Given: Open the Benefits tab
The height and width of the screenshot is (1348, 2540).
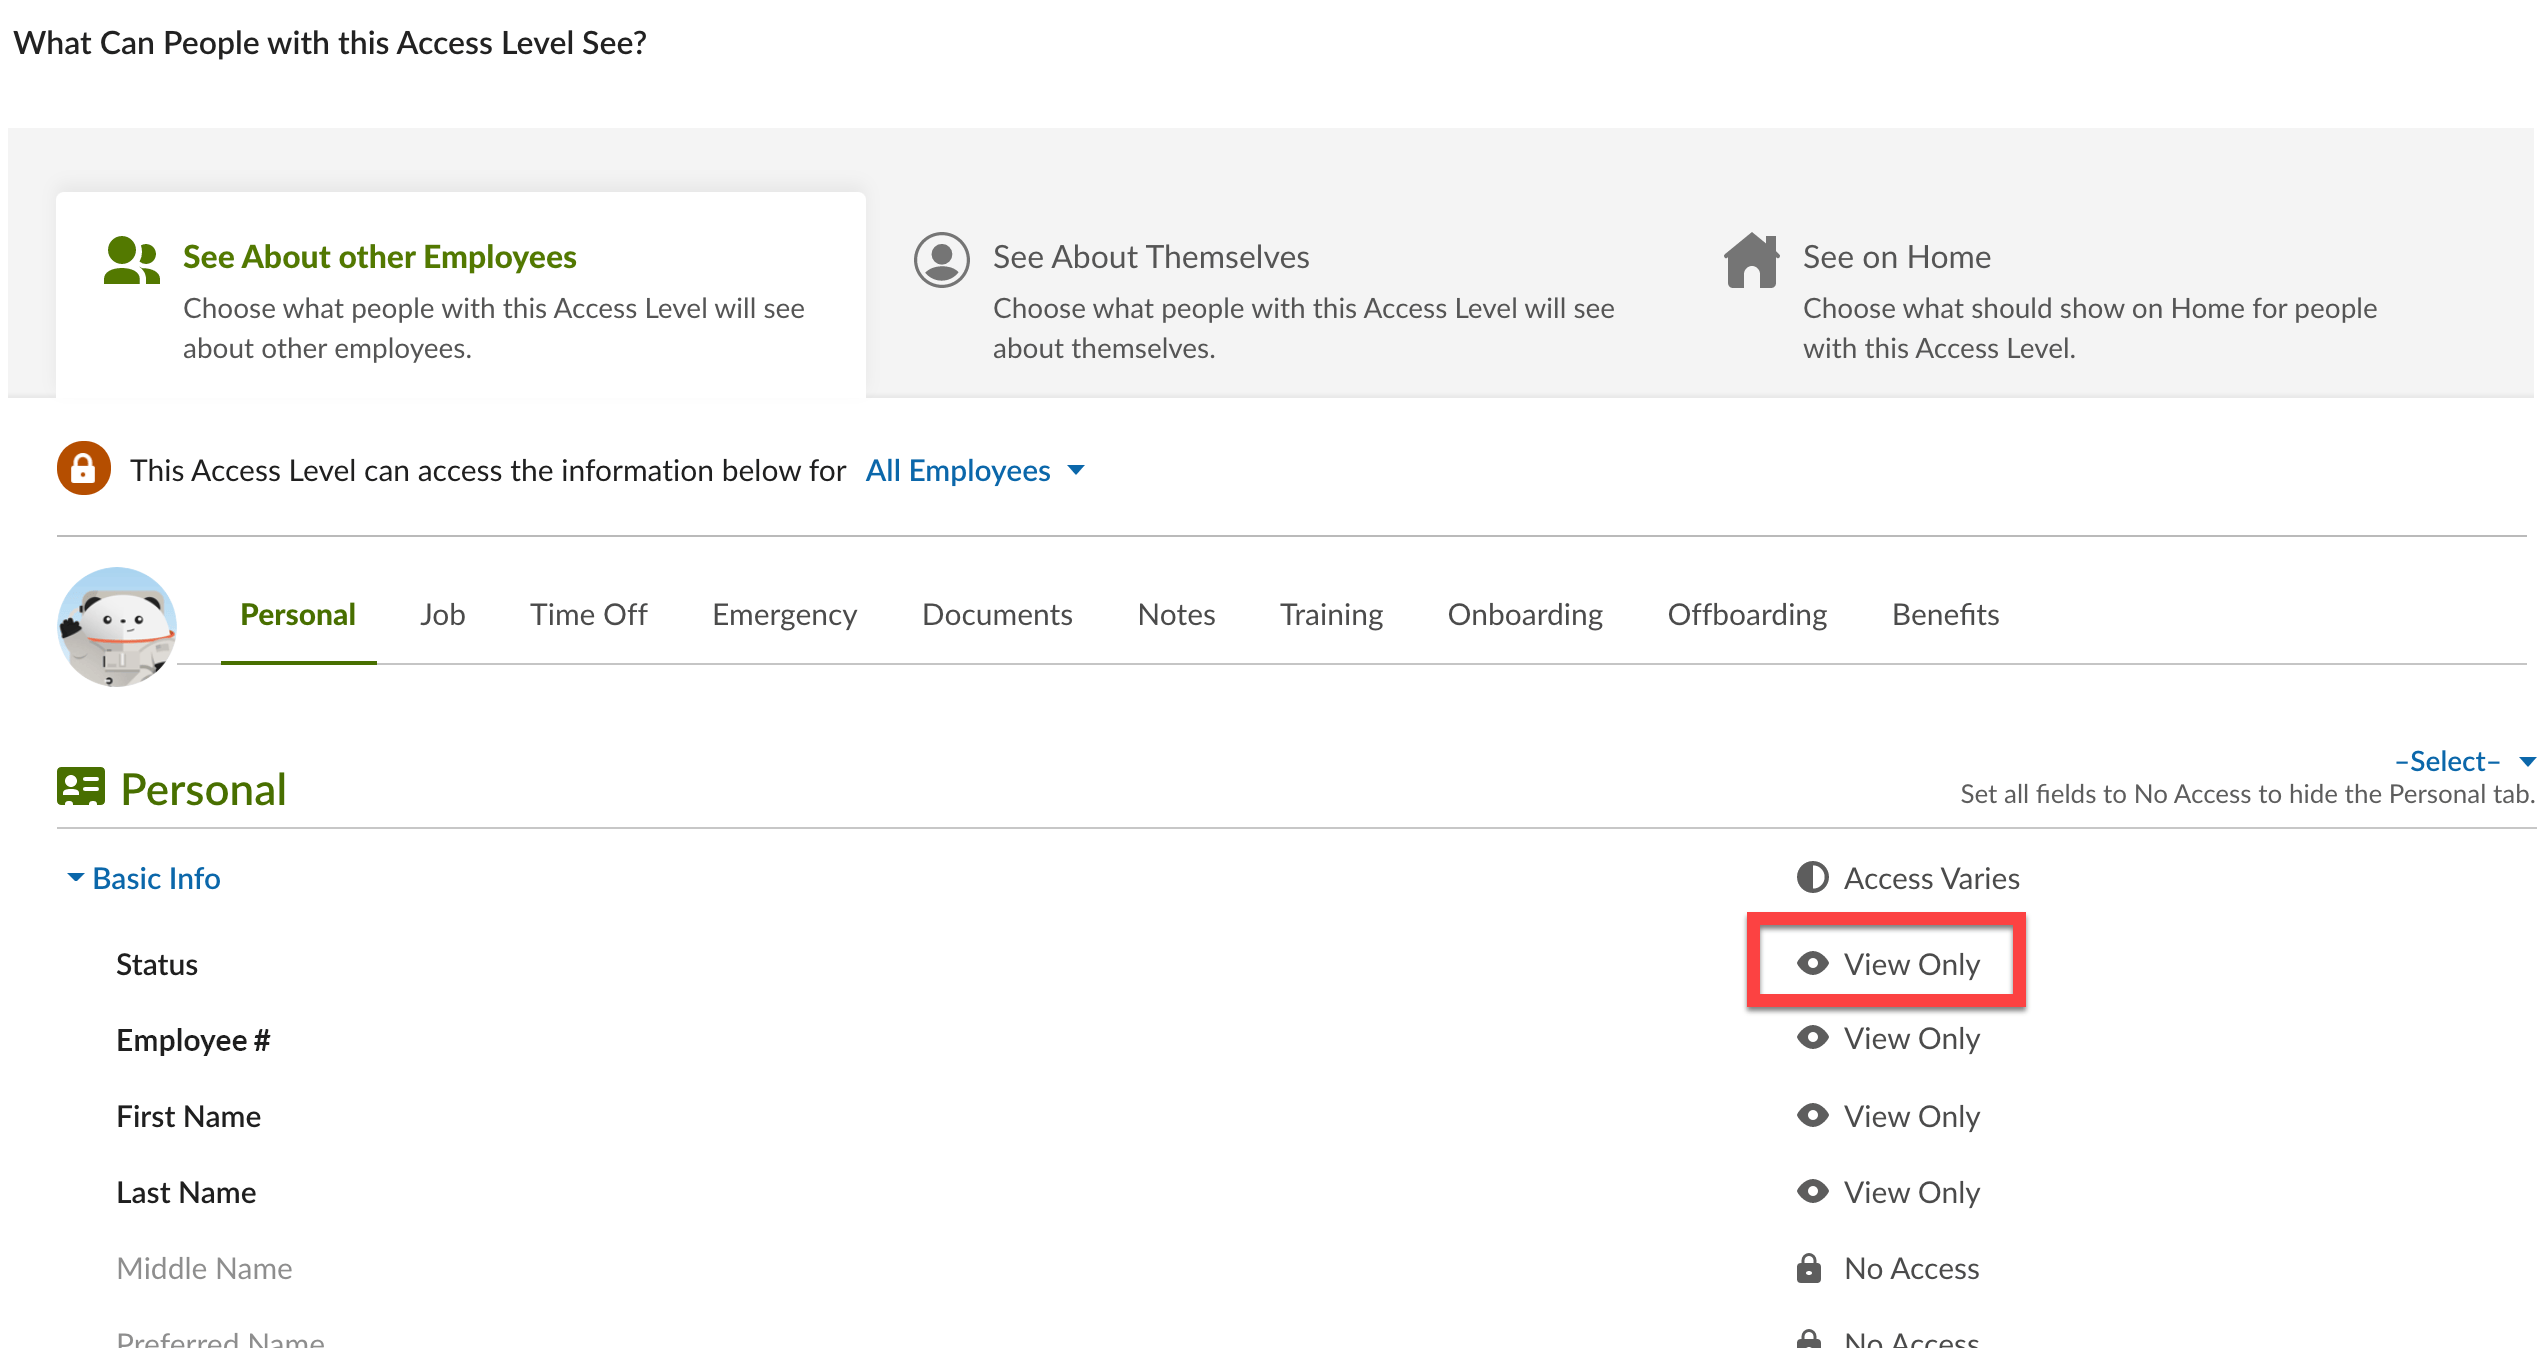Looking at the screenshot, I should click(x=1945, y=614).
